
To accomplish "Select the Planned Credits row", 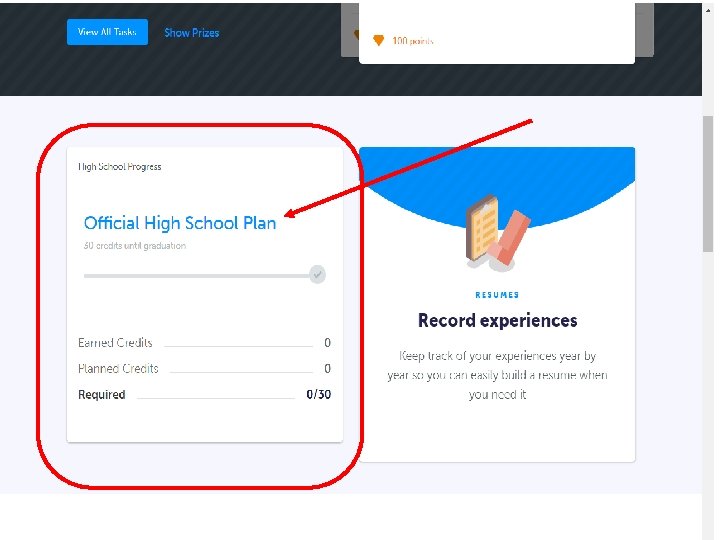I will pos(204,368).
